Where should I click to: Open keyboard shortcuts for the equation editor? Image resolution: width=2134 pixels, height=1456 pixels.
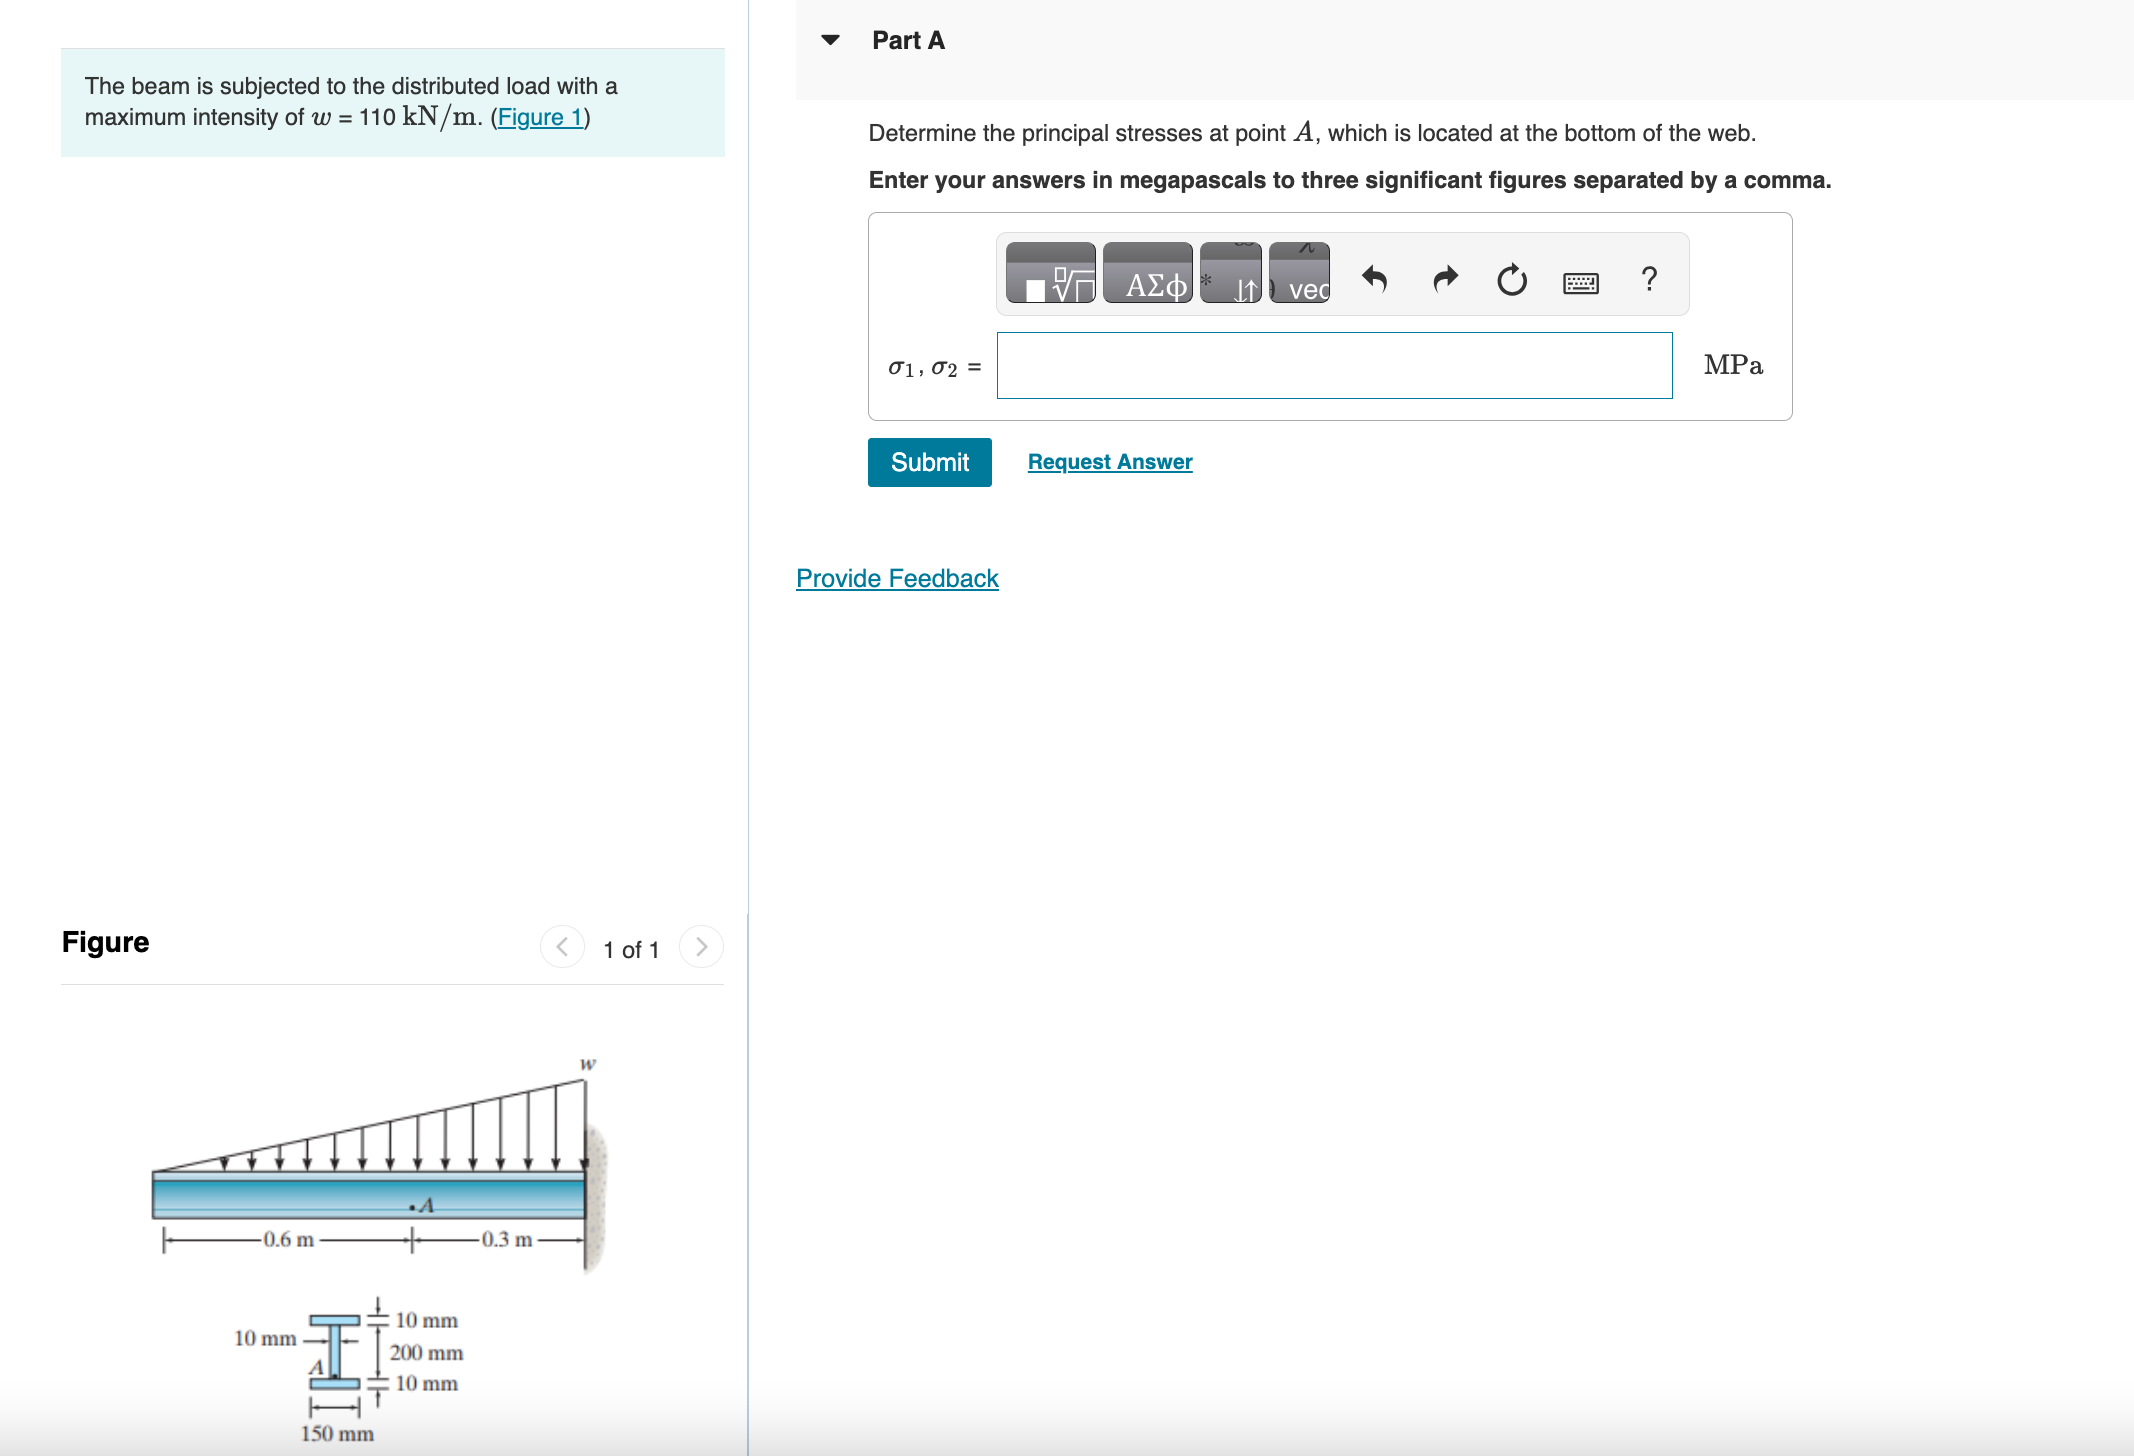pyautogui.click(x=1578, y=283)
